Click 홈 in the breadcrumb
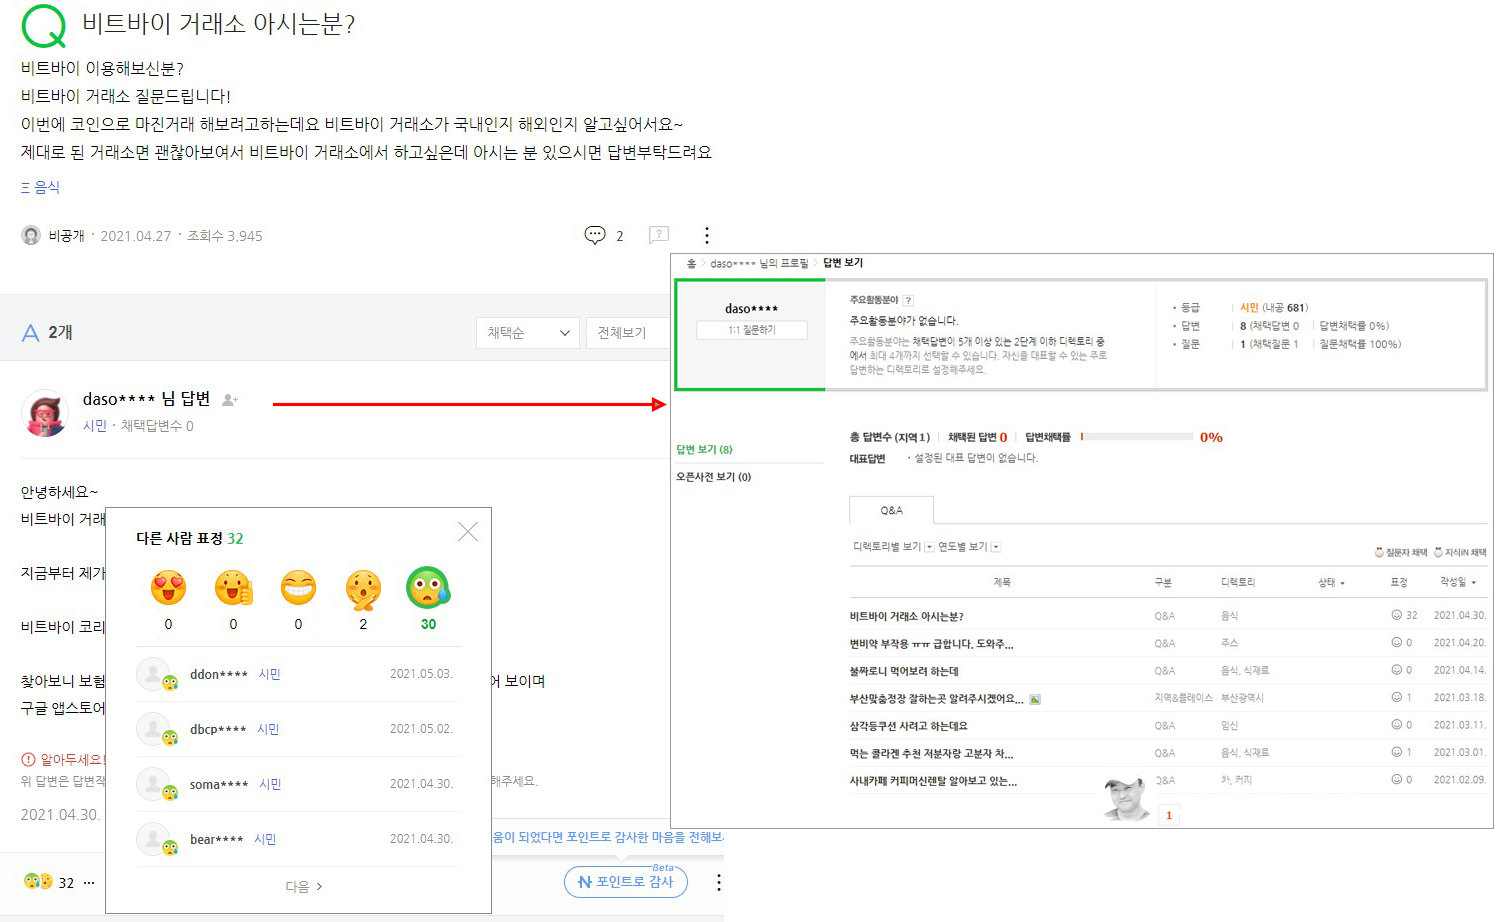This screenshot has height=922, width=1500. coord(691,263)
